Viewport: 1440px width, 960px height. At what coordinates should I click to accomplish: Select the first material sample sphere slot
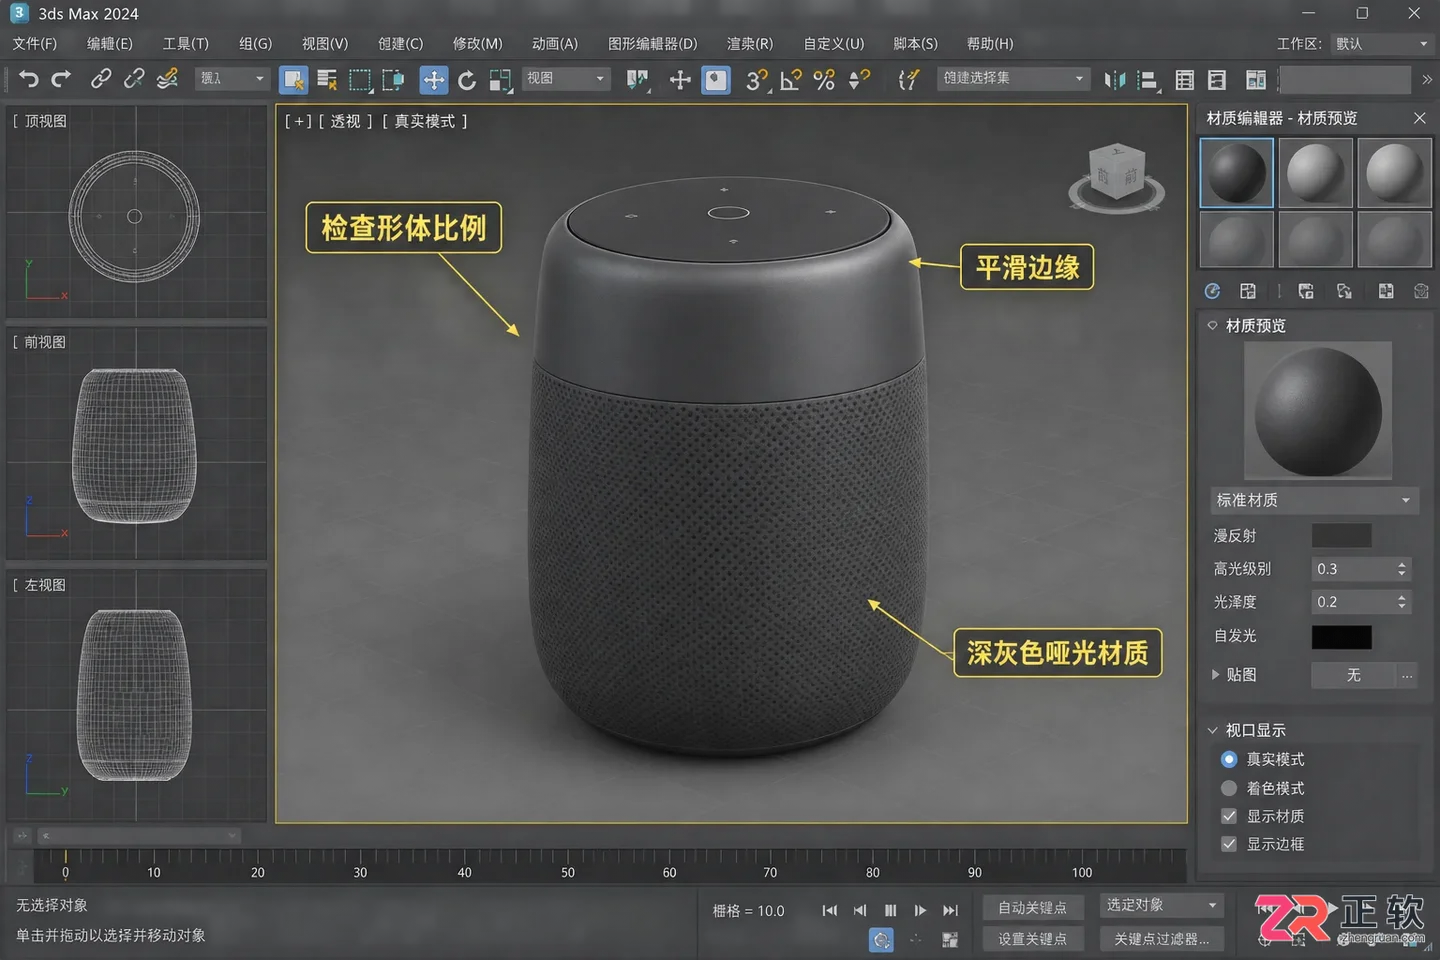click(x=1236, y=172)
